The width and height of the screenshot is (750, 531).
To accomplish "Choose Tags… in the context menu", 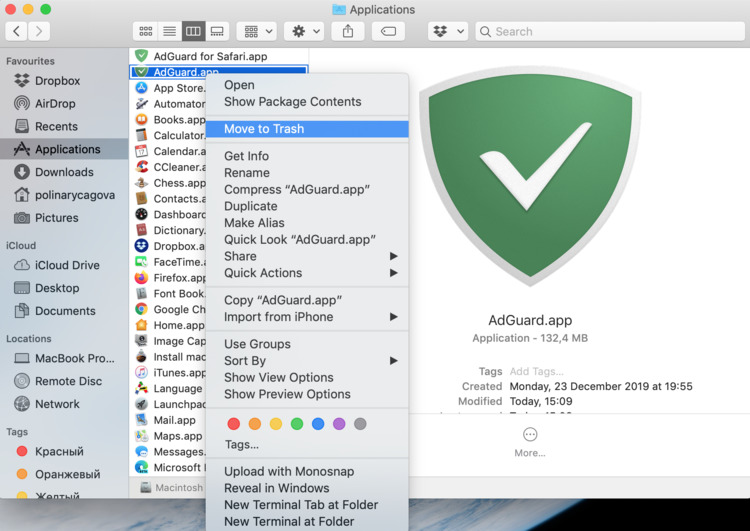I will pyautogui.click(x=307, y=445).
